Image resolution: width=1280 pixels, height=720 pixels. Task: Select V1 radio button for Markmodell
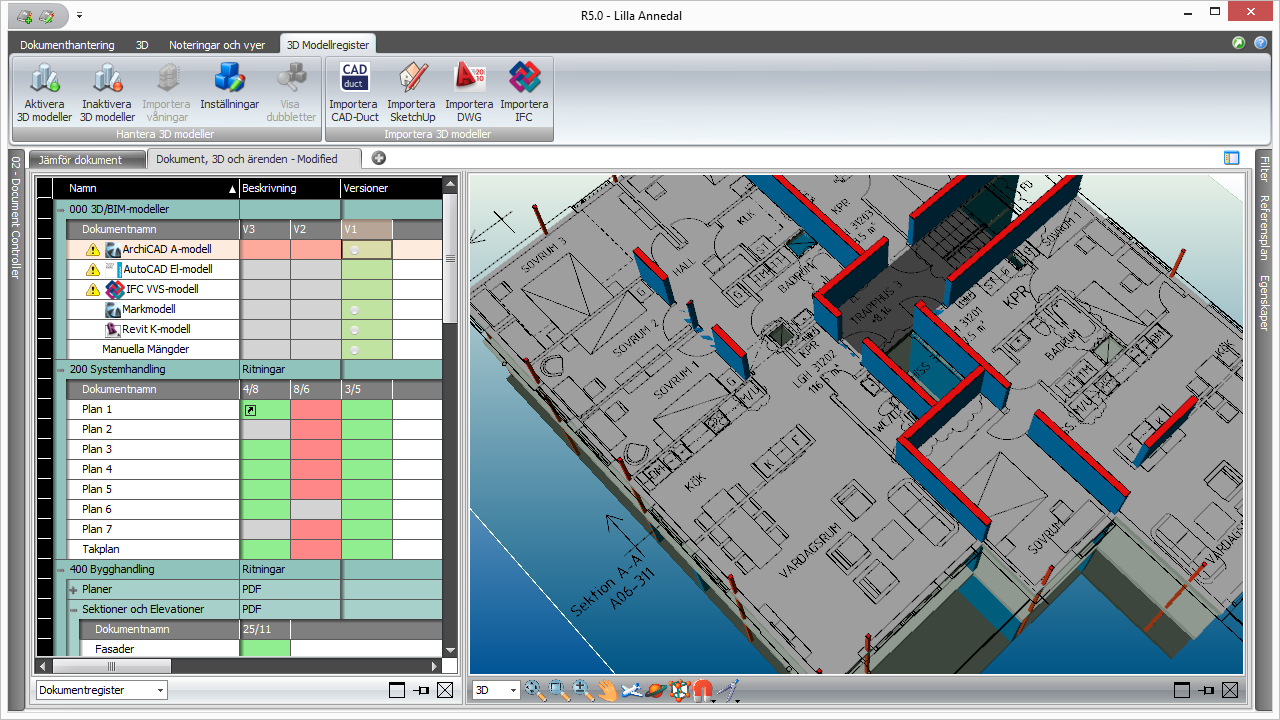click(x=354, y=309)
